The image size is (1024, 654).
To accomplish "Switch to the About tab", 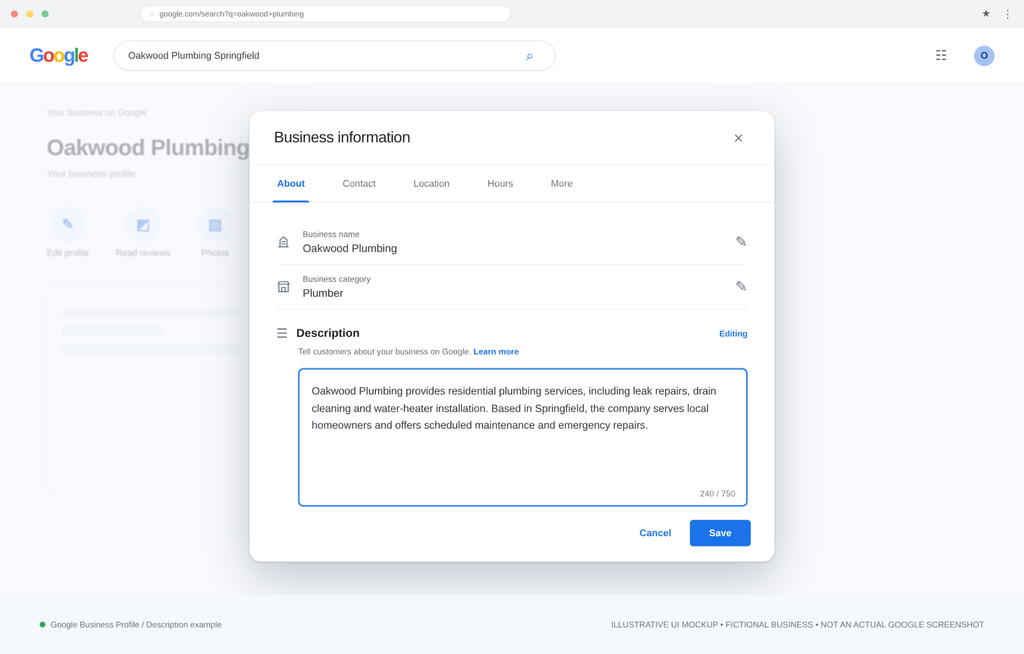I will tap(291, 184).
